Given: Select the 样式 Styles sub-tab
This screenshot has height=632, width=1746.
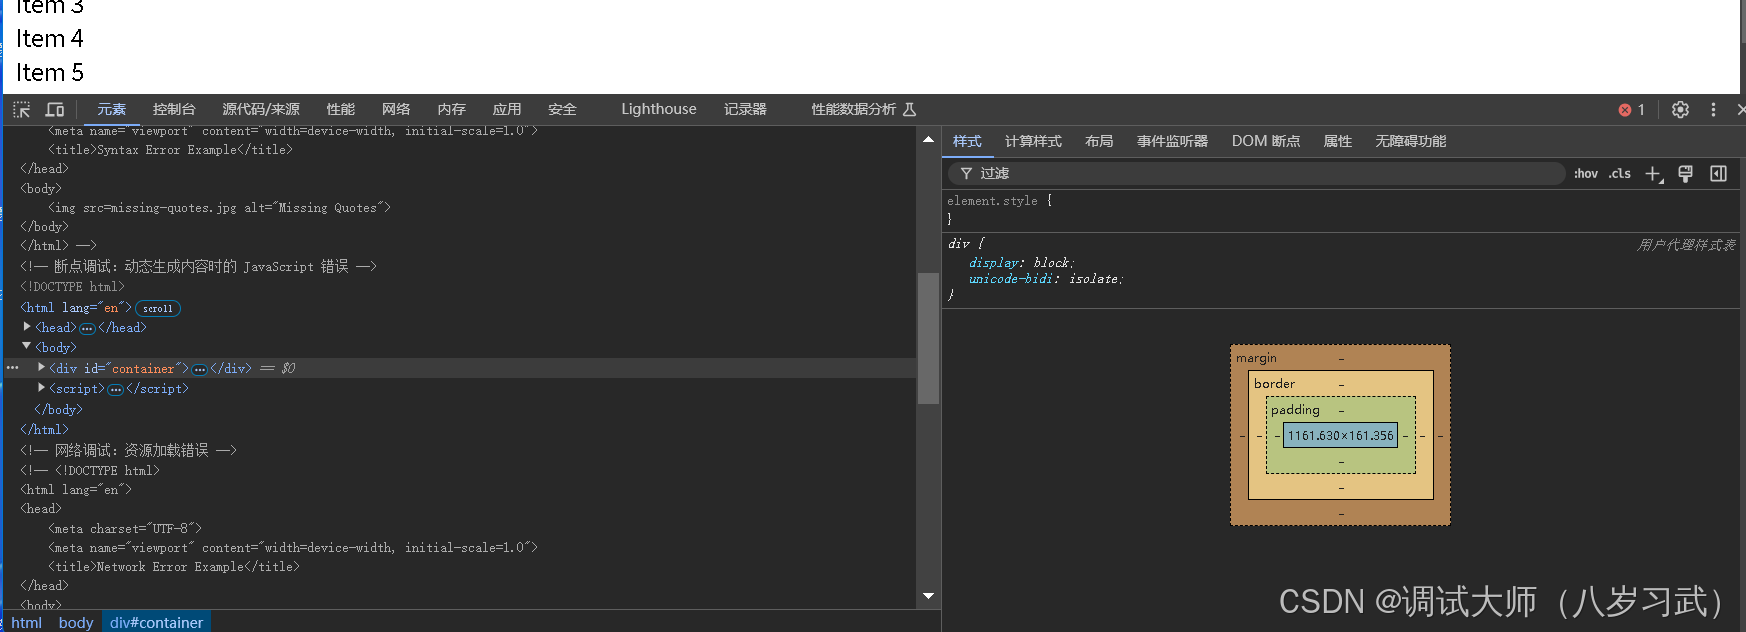Looking at the screenshot, I should point(967,141).
